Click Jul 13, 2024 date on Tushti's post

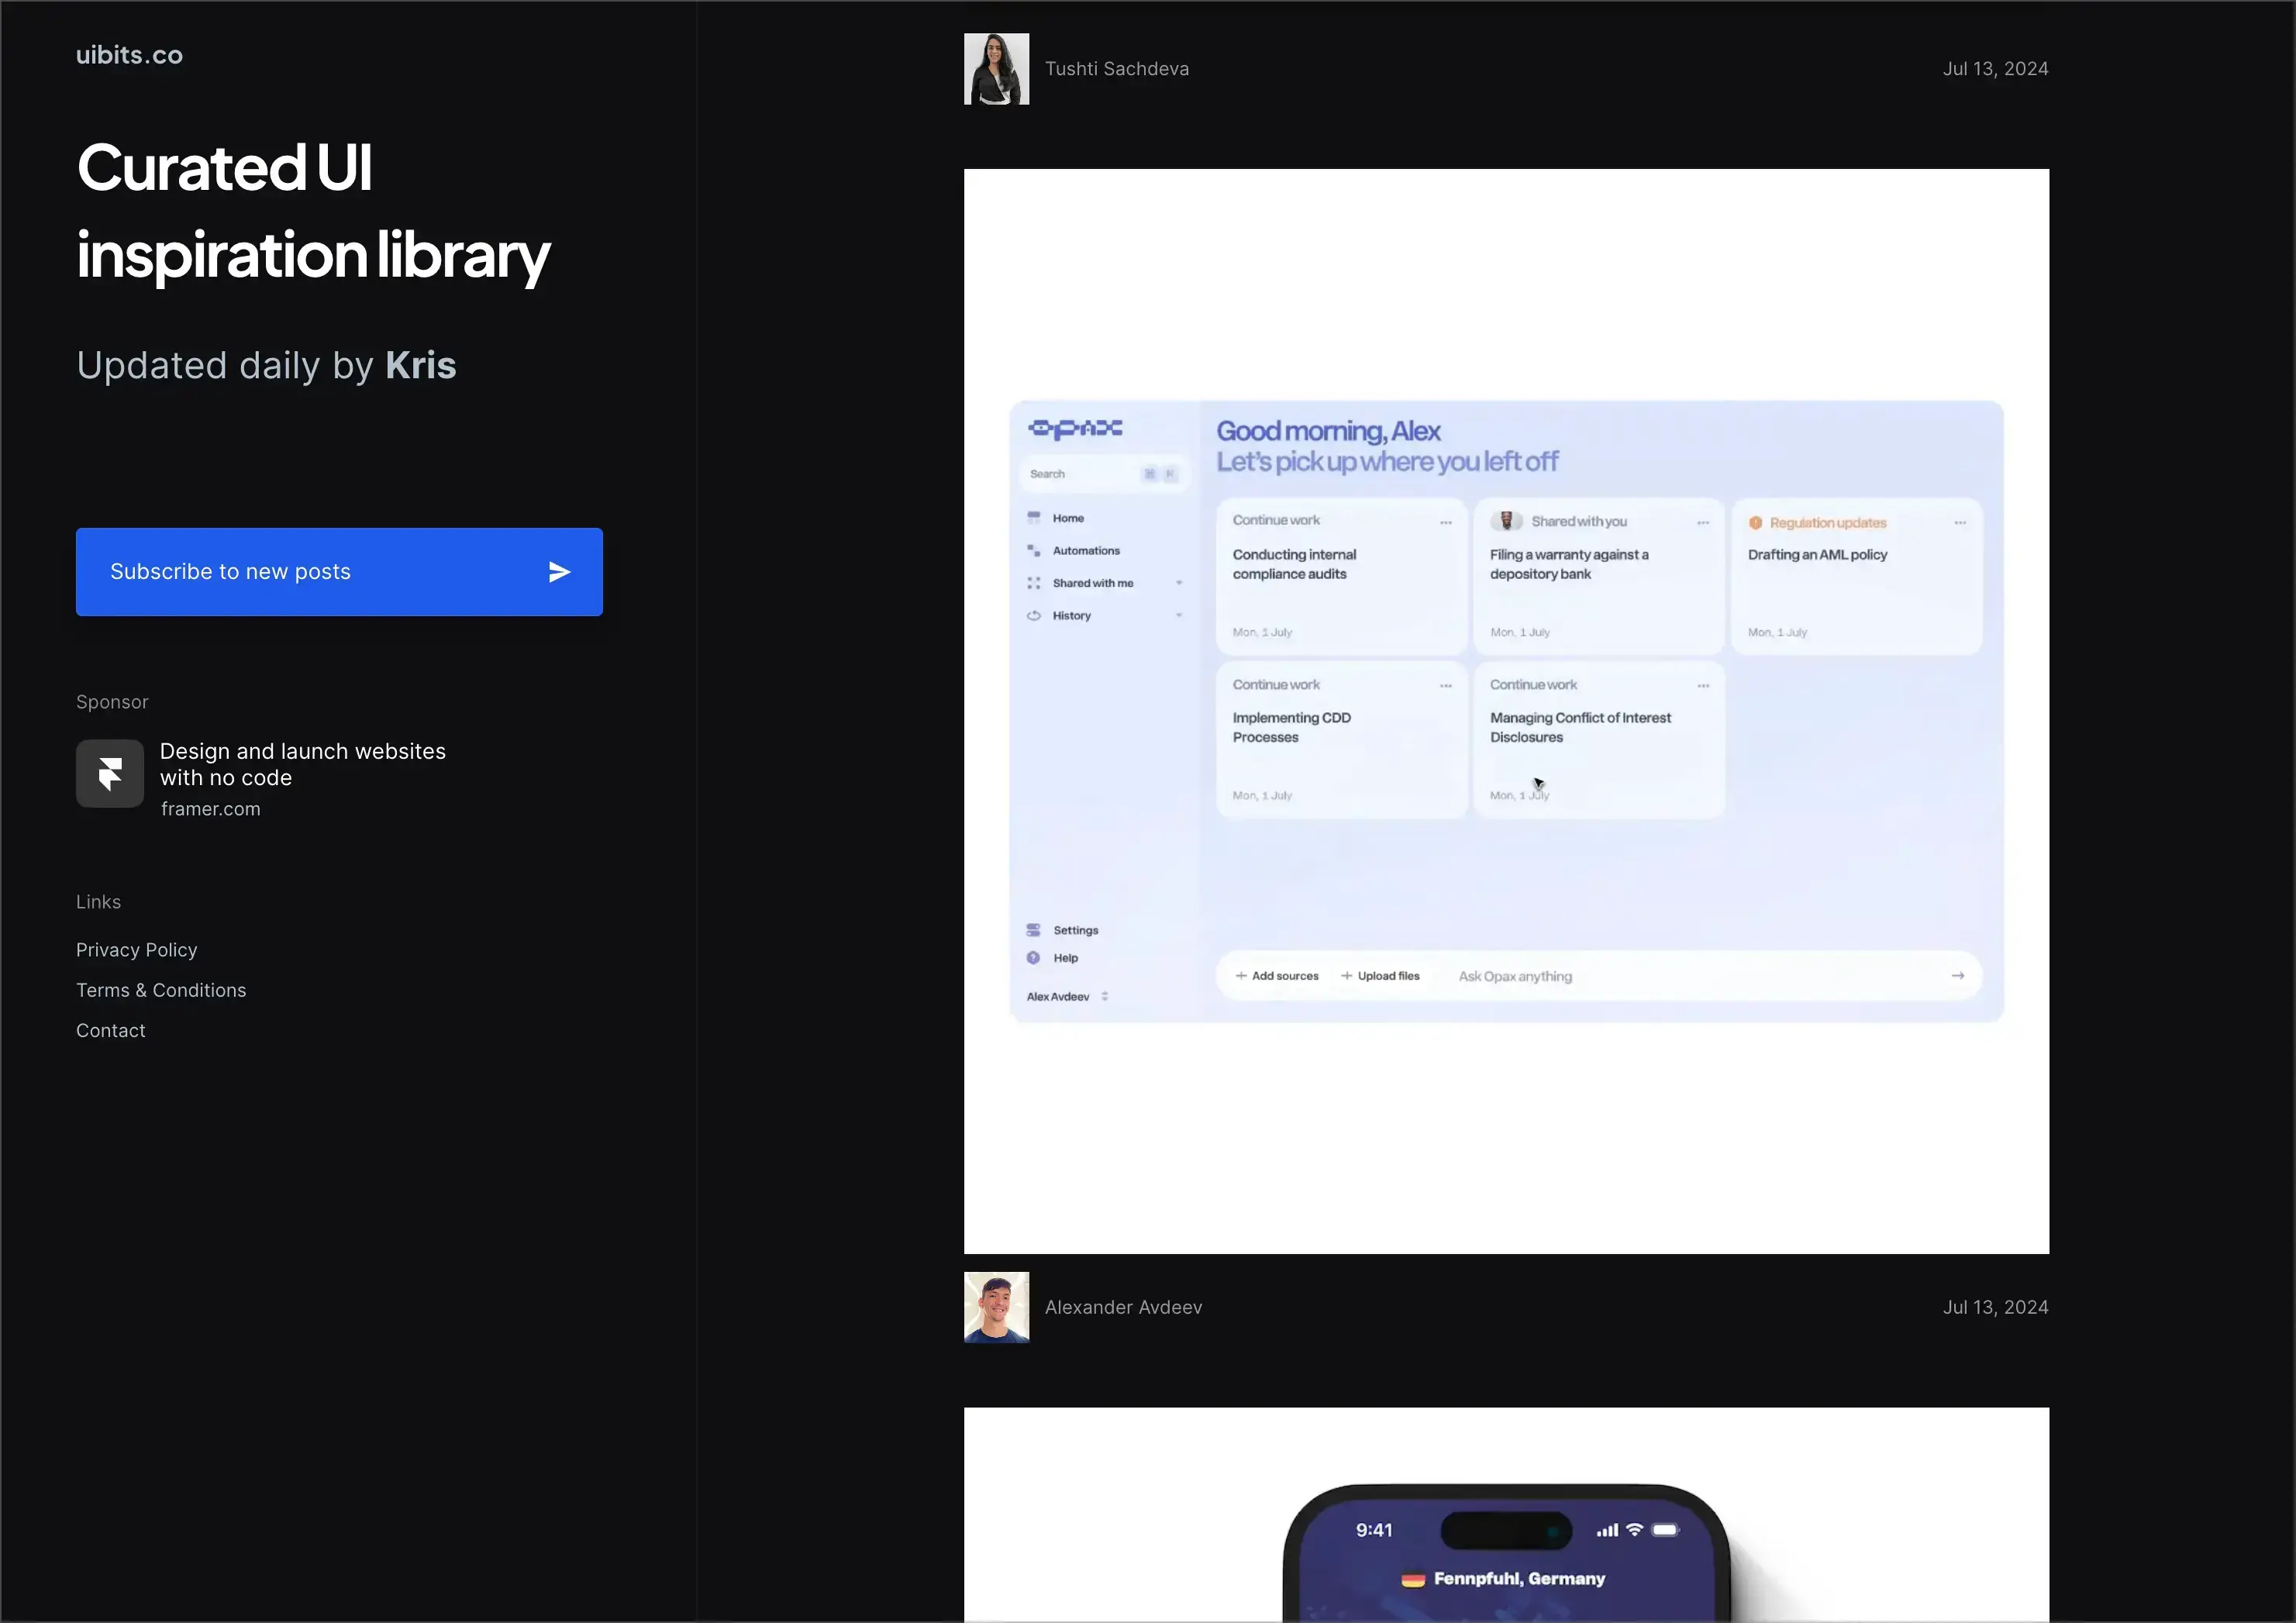(x=1995, y=69)
